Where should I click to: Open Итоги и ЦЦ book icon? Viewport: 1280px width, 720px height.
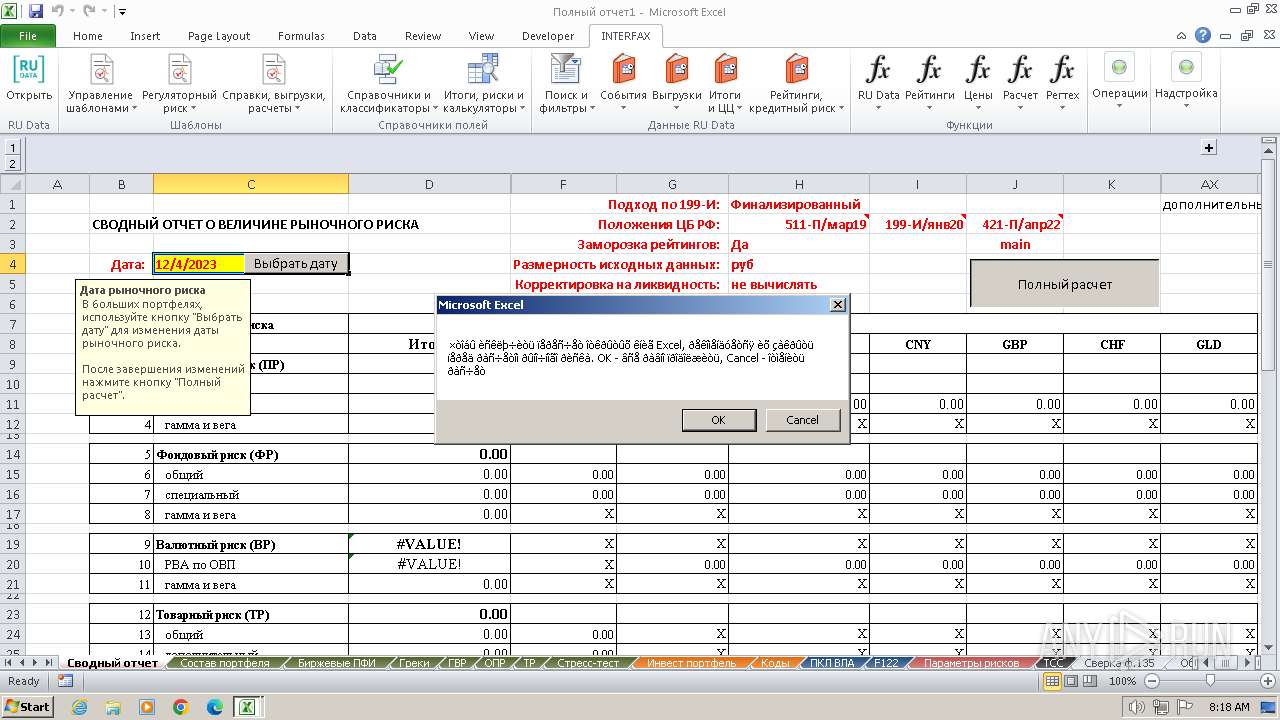(x=725, y=70)
